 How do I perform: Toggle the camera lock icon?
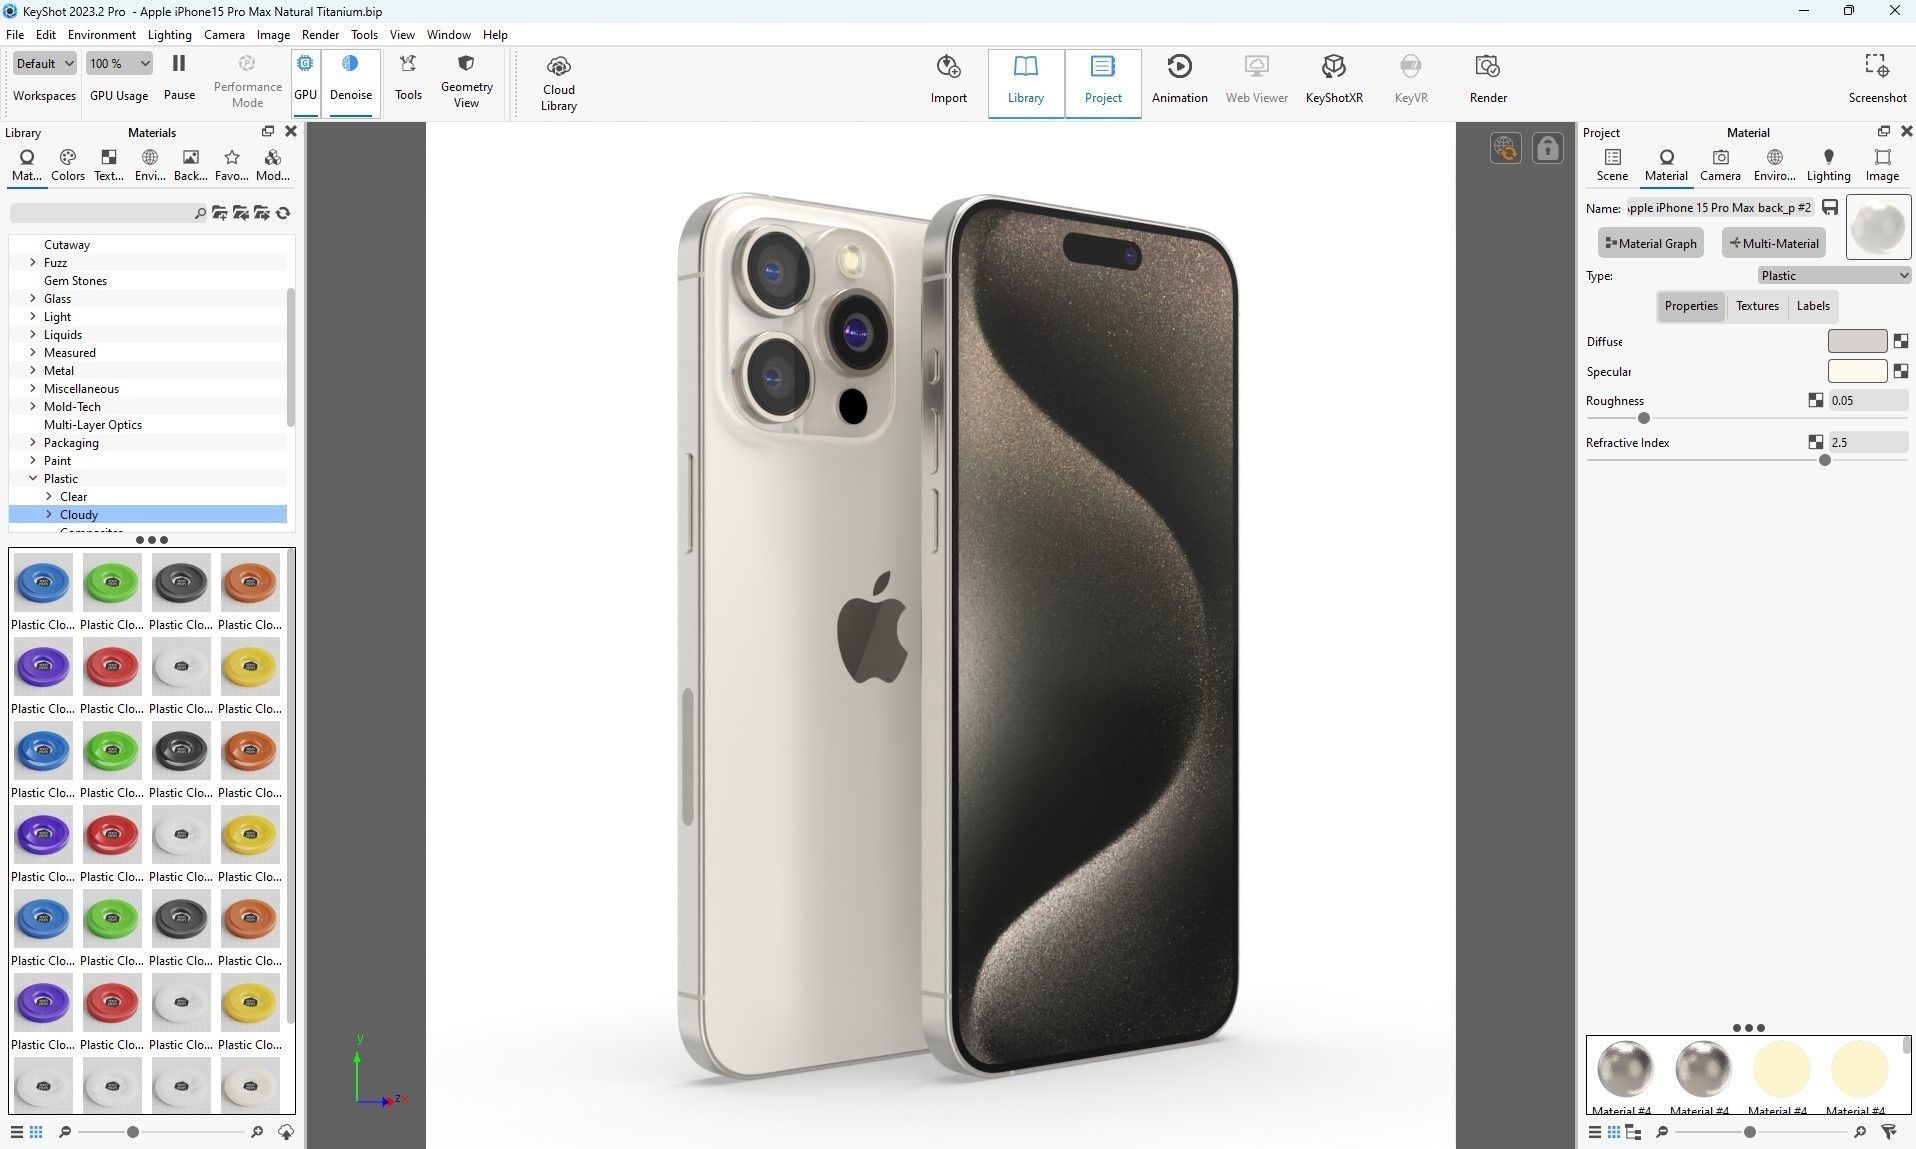click(x=1547, y=148)
